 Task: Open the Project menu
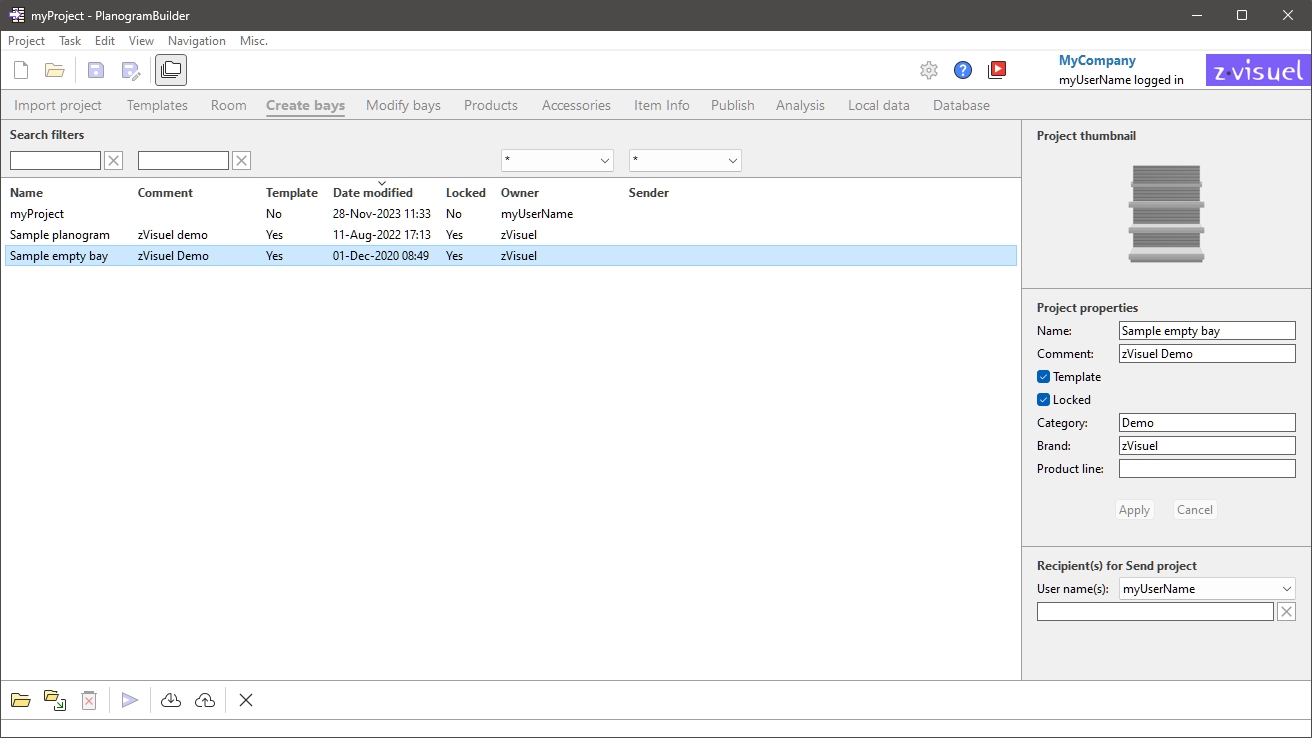click(26, 41)
